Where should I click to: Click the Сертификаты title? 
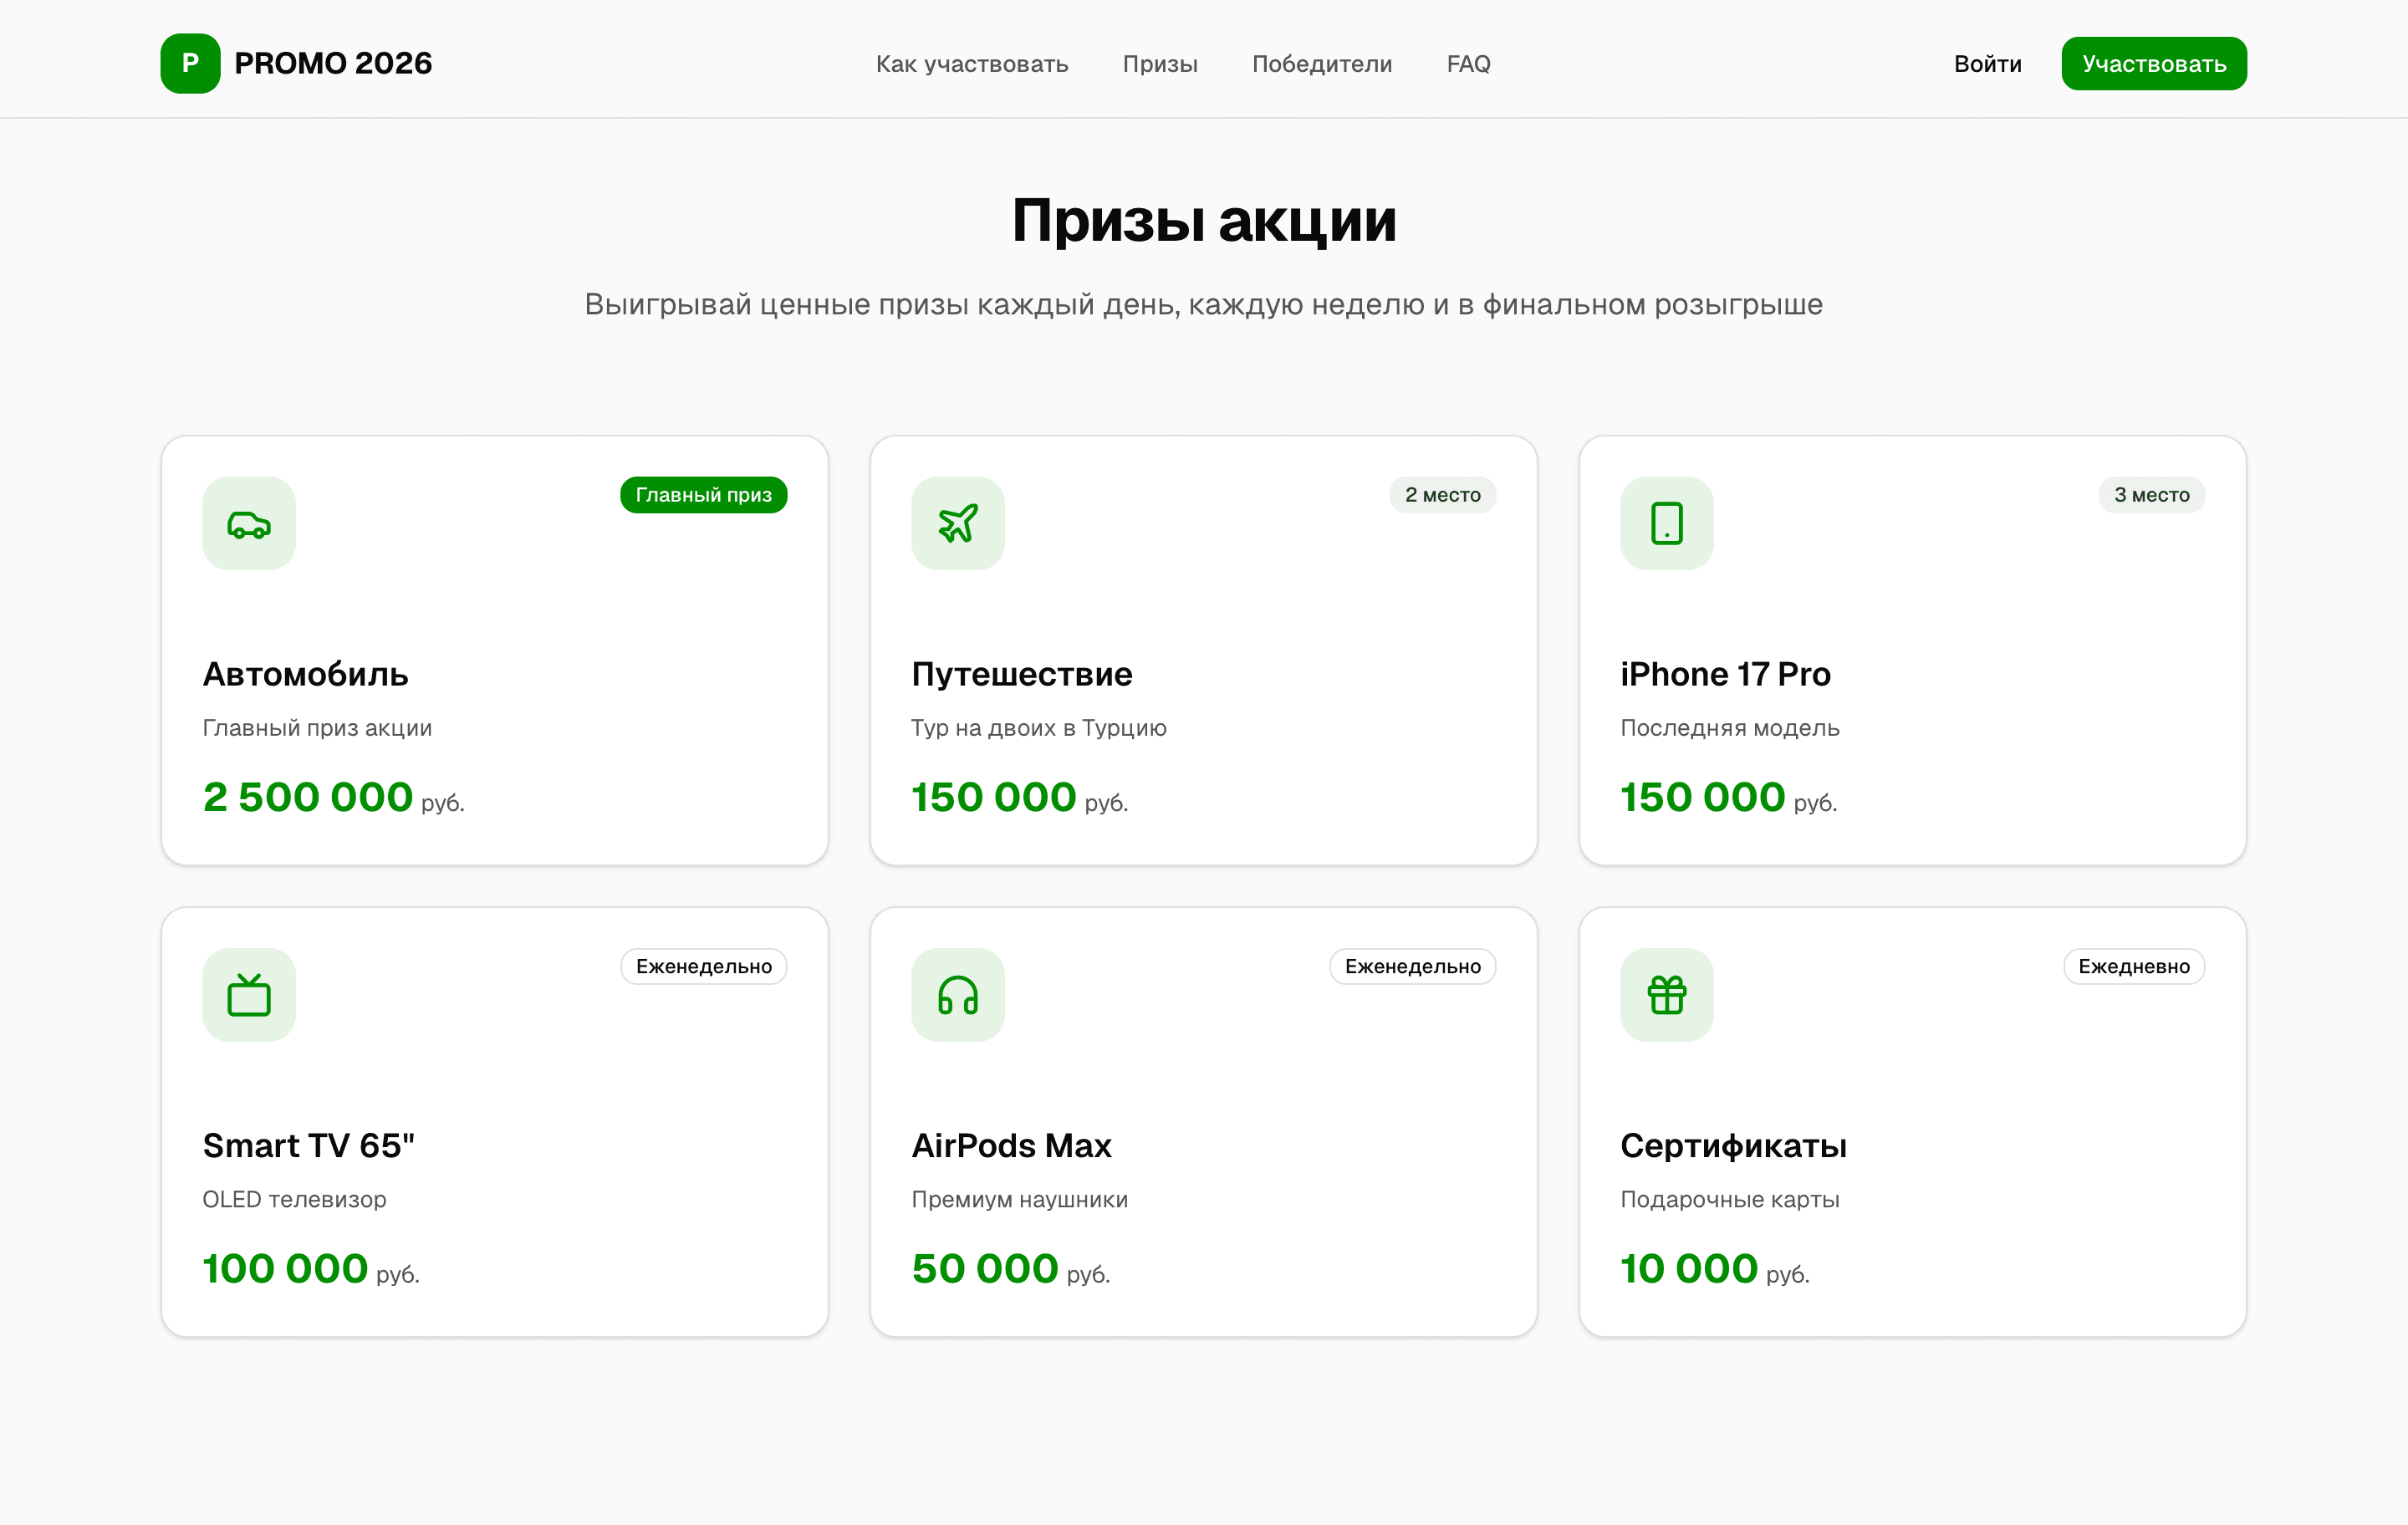click(x=1734, y=1146)
